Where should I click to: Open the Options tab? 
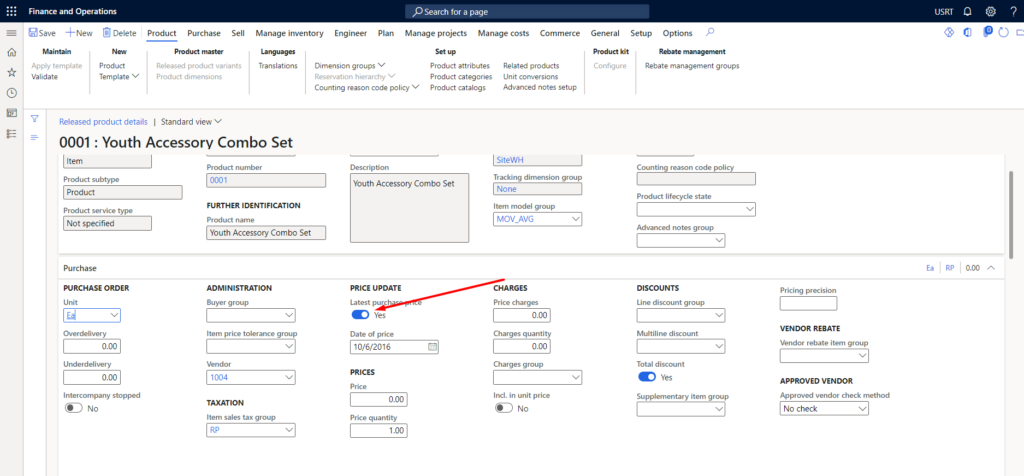pos(677,33)
